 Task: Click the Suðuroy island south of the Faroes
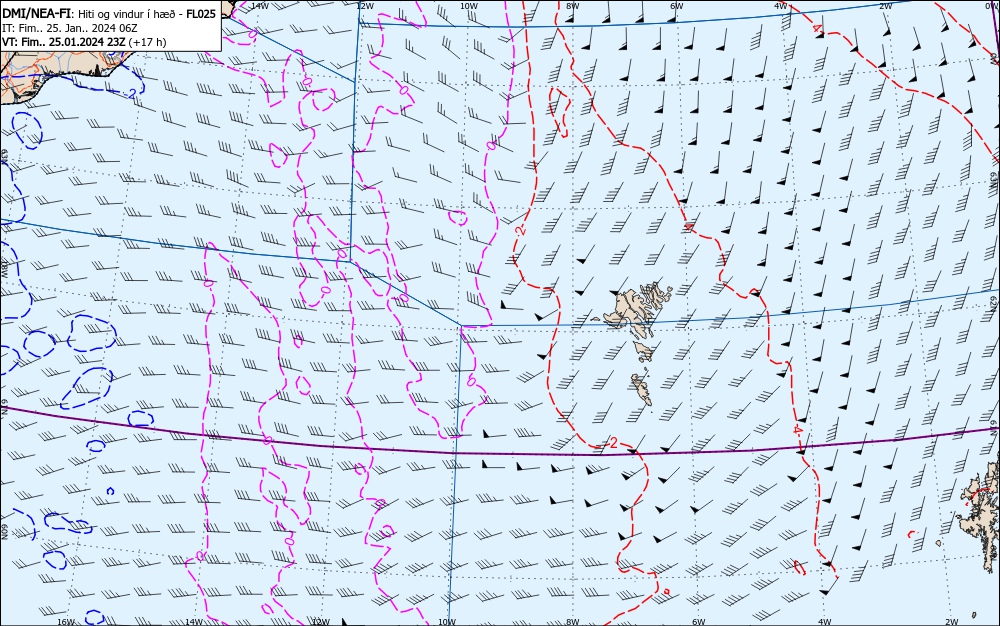click(642, 389)
